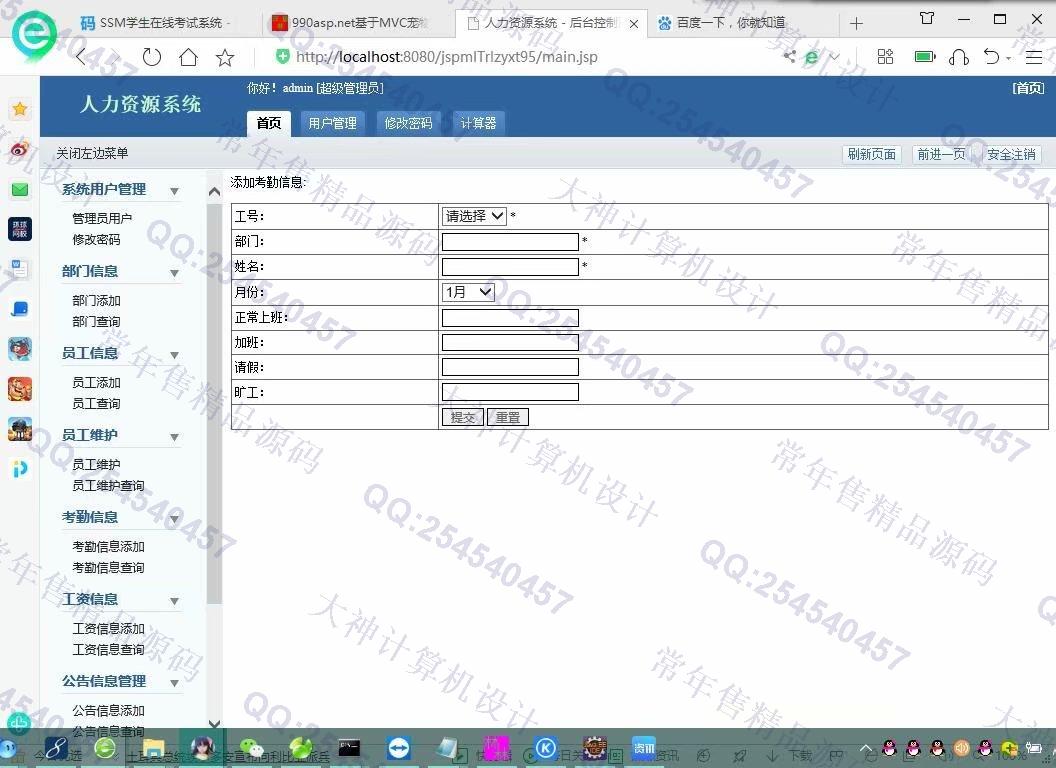Open headphones icon in browser toolbar

coord(958,57)
